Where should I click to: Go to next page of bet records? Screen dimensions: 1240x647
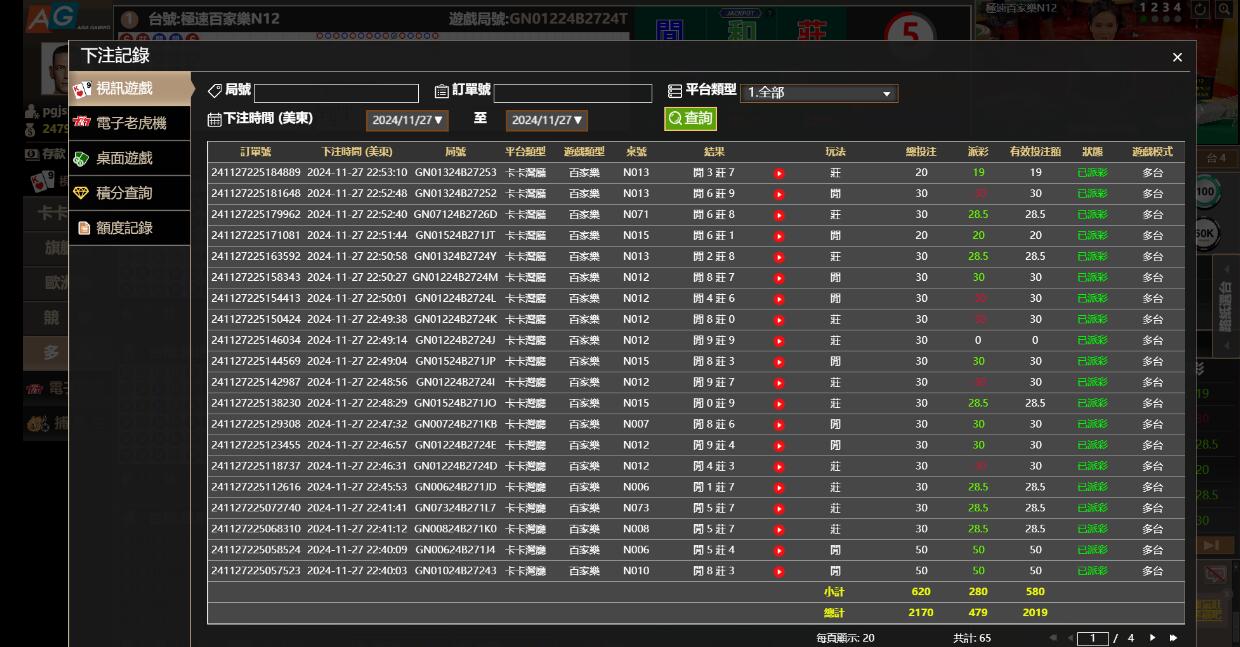tap(1152, 638)
